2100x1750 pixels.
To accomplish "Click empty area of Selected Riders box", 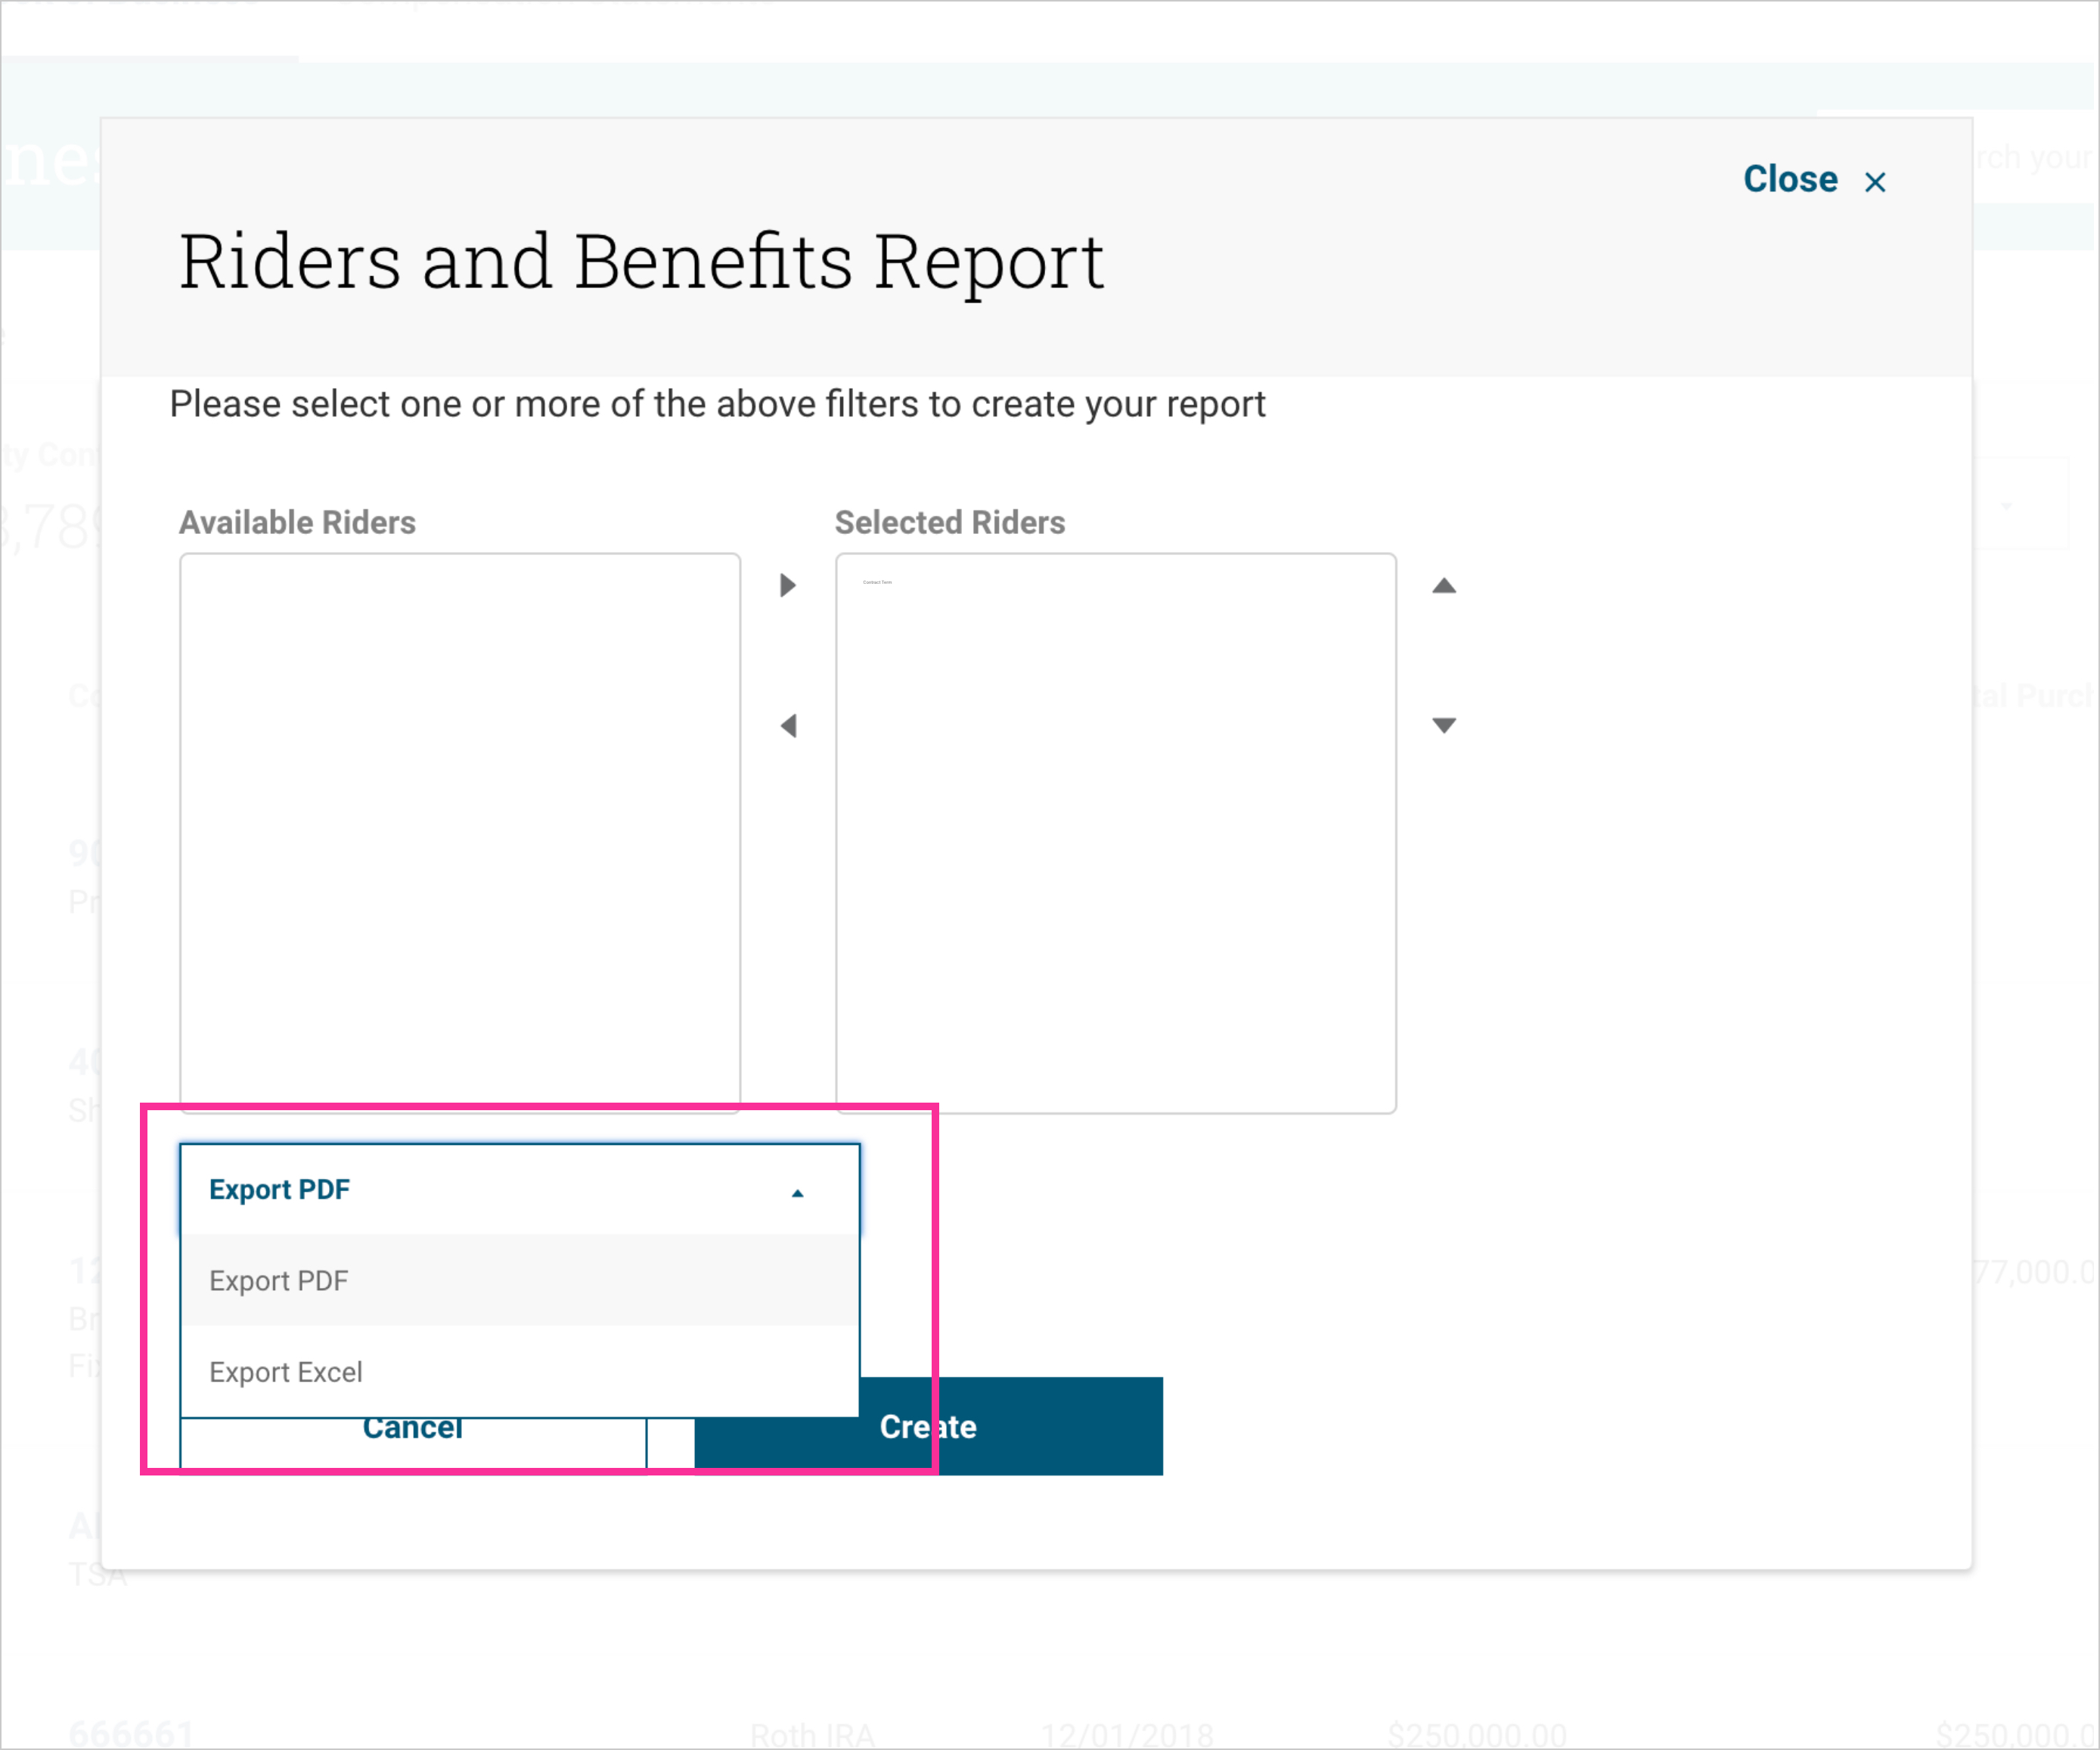I will pyautogui.click(x=1115, y=850).
